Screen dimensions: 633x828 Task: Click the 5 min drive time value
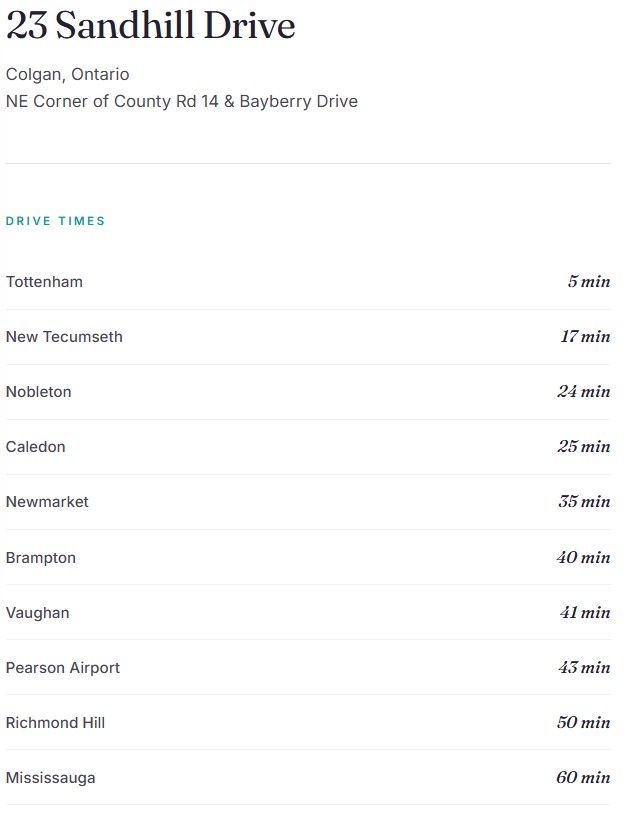click(589, 281)
